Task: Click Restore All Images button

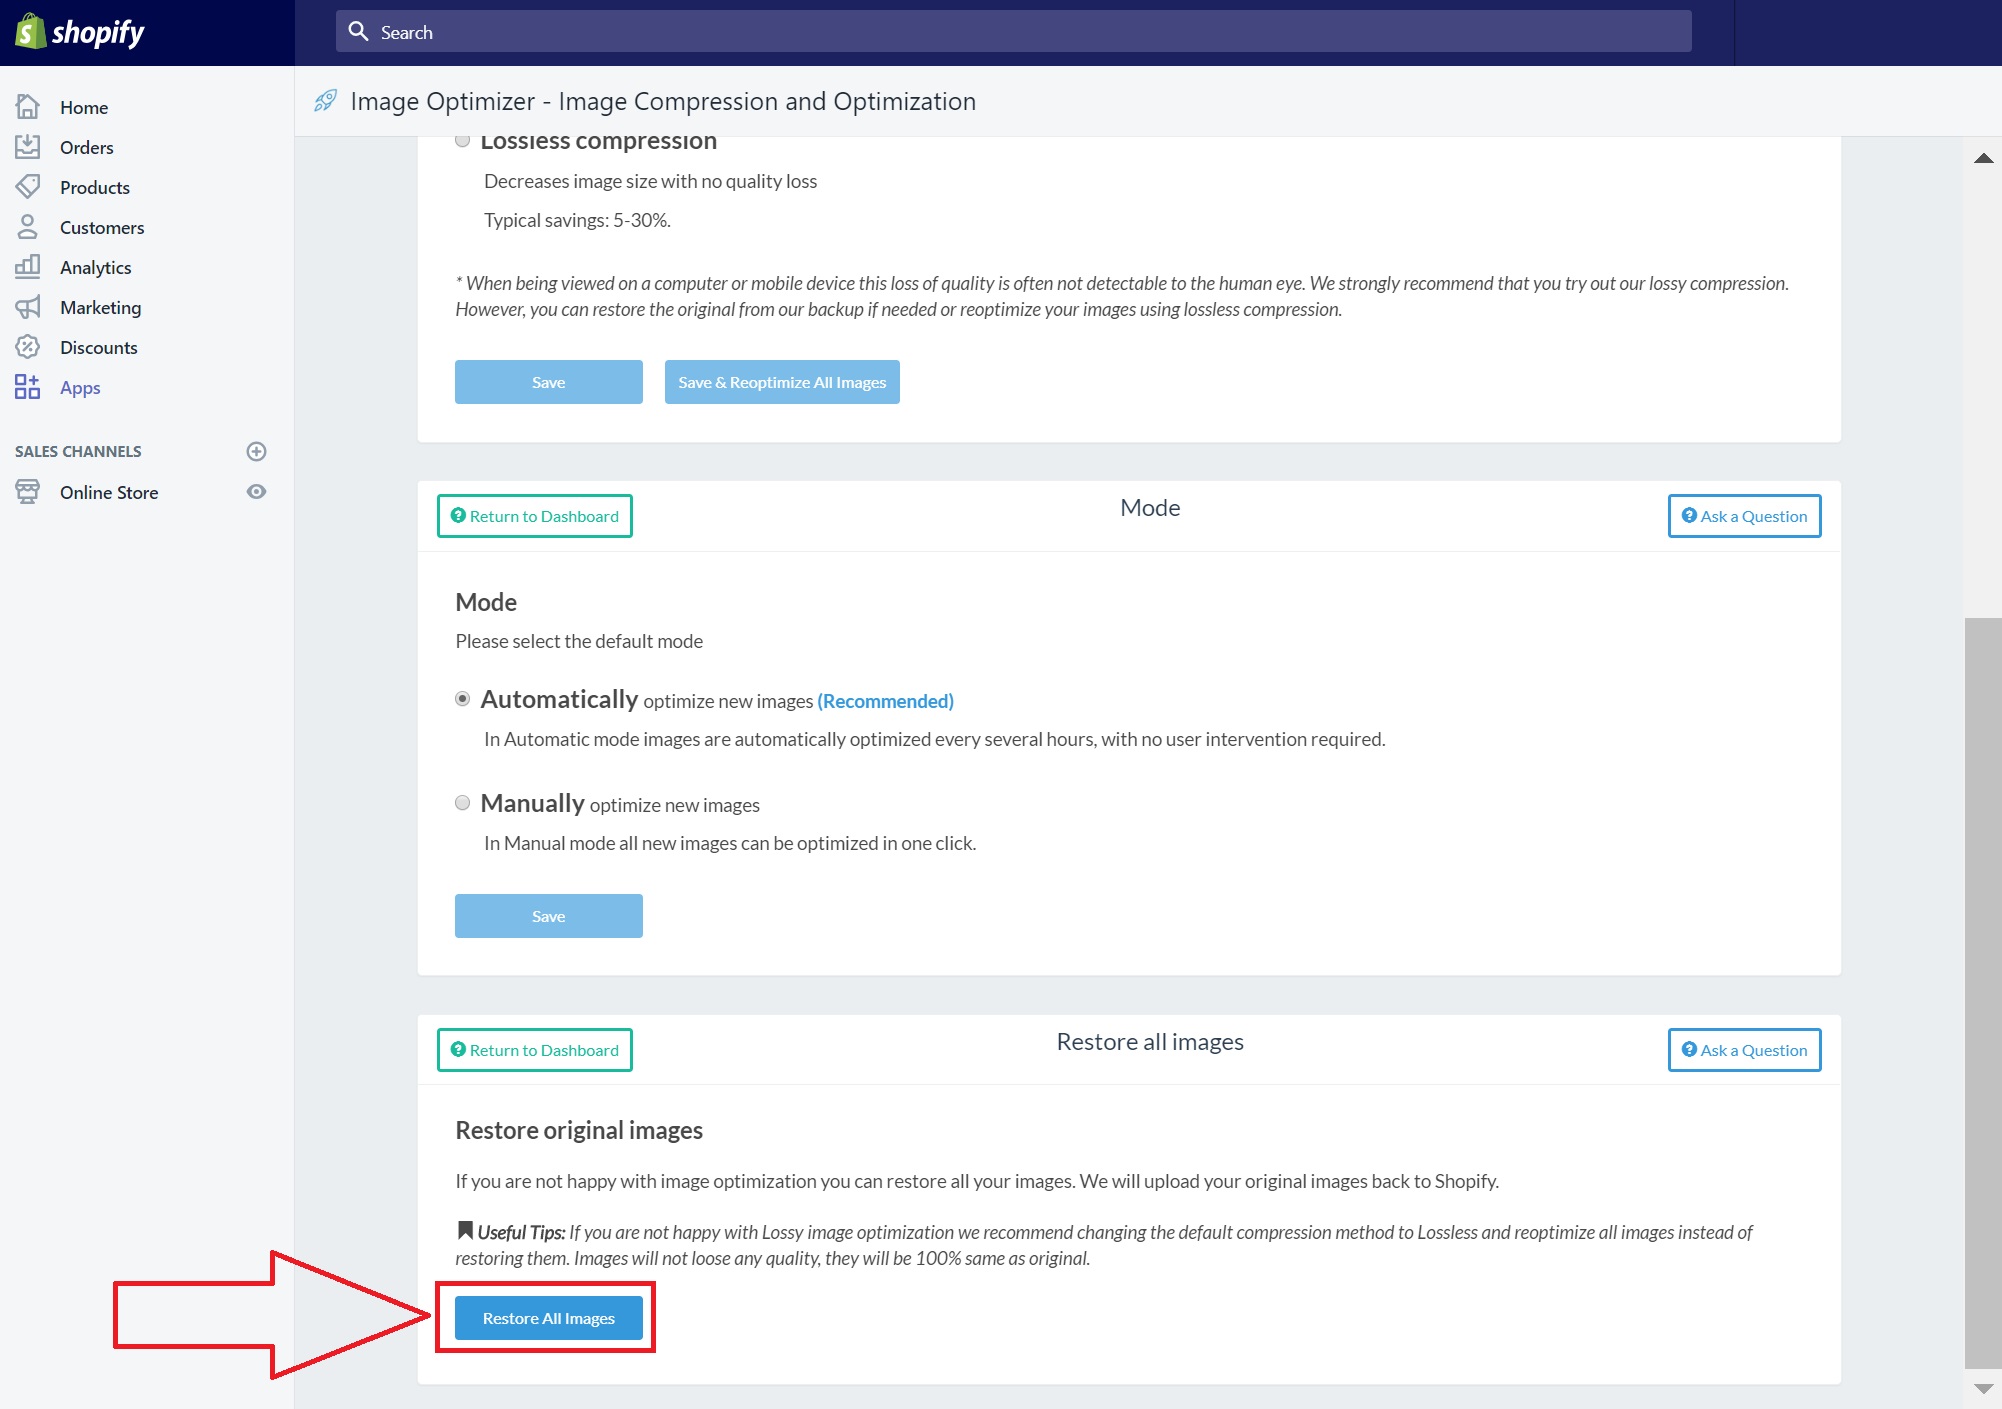Action: click(549, 1318)
